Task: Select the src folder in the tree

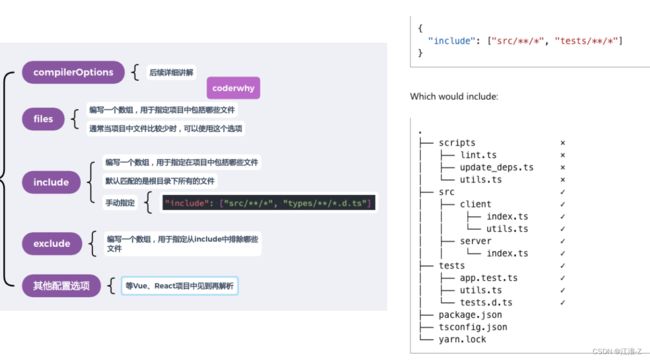Action: coord(446,192)
